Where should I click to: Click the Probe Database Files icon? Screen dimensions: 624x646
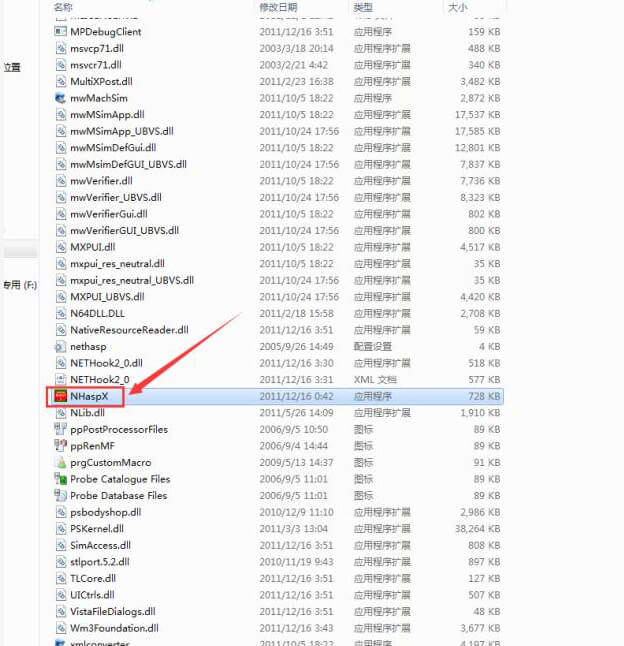(x=61, y=496)
